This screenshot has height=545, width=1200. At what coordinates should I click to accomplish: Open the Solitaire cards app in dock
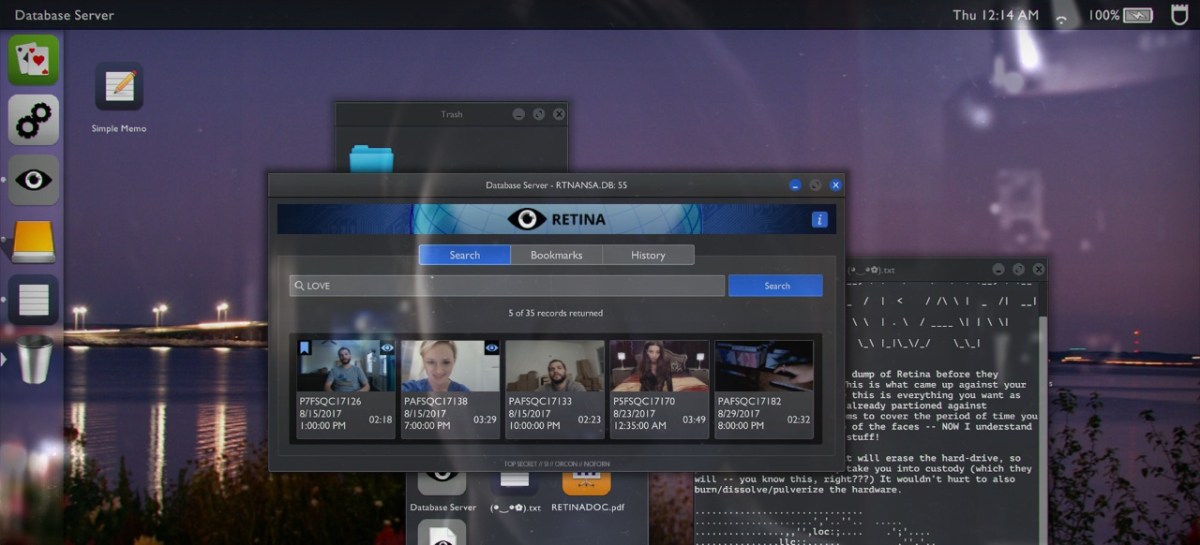[x=34, y=59]
